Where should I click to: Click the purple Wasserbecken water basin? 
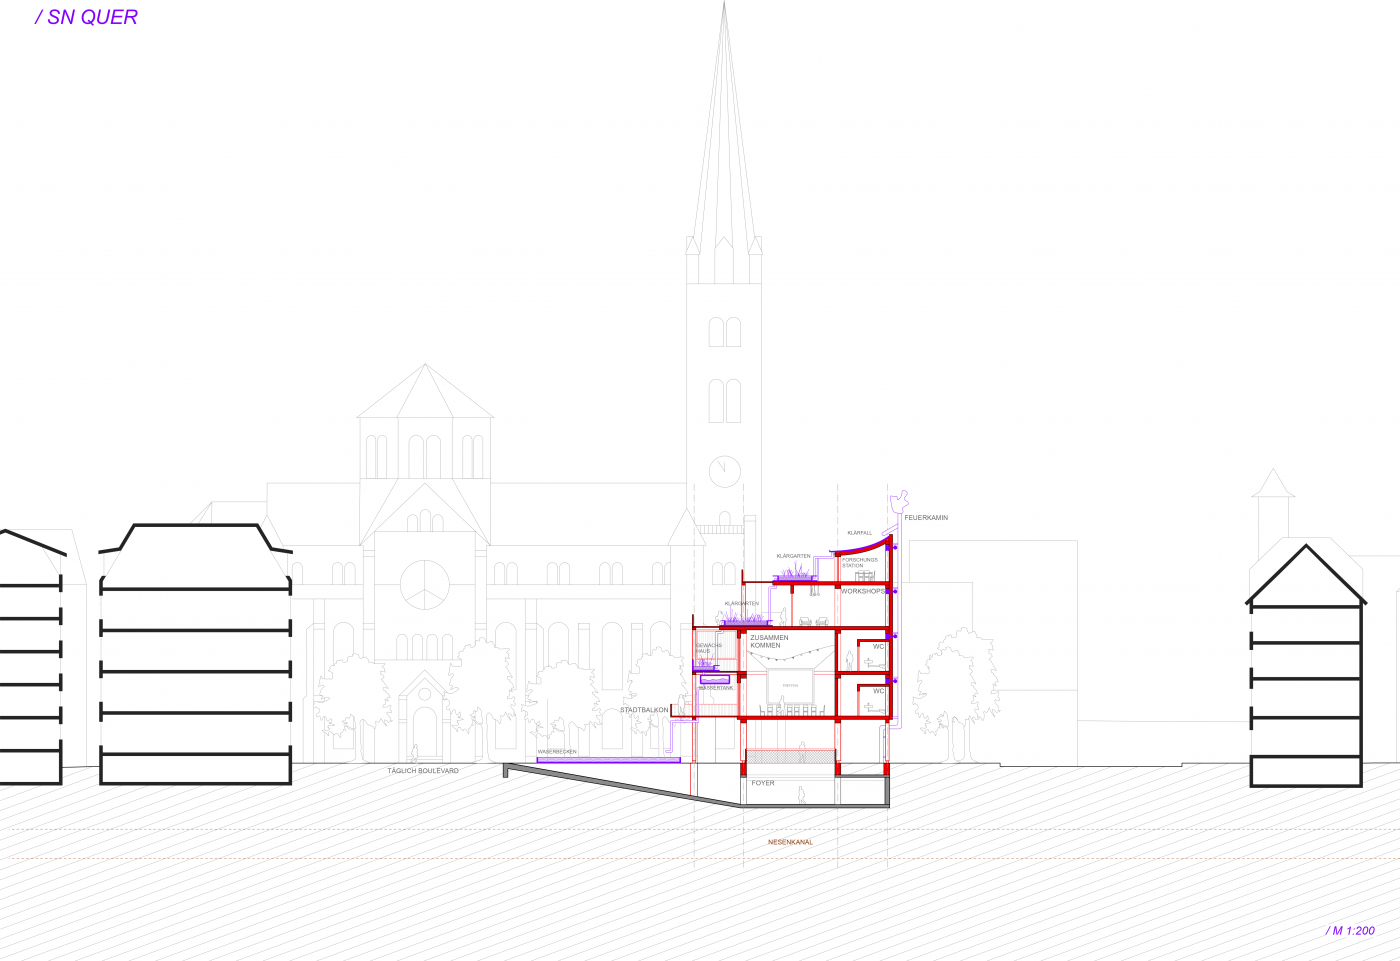pyautogui.click(x=608, y=760)
